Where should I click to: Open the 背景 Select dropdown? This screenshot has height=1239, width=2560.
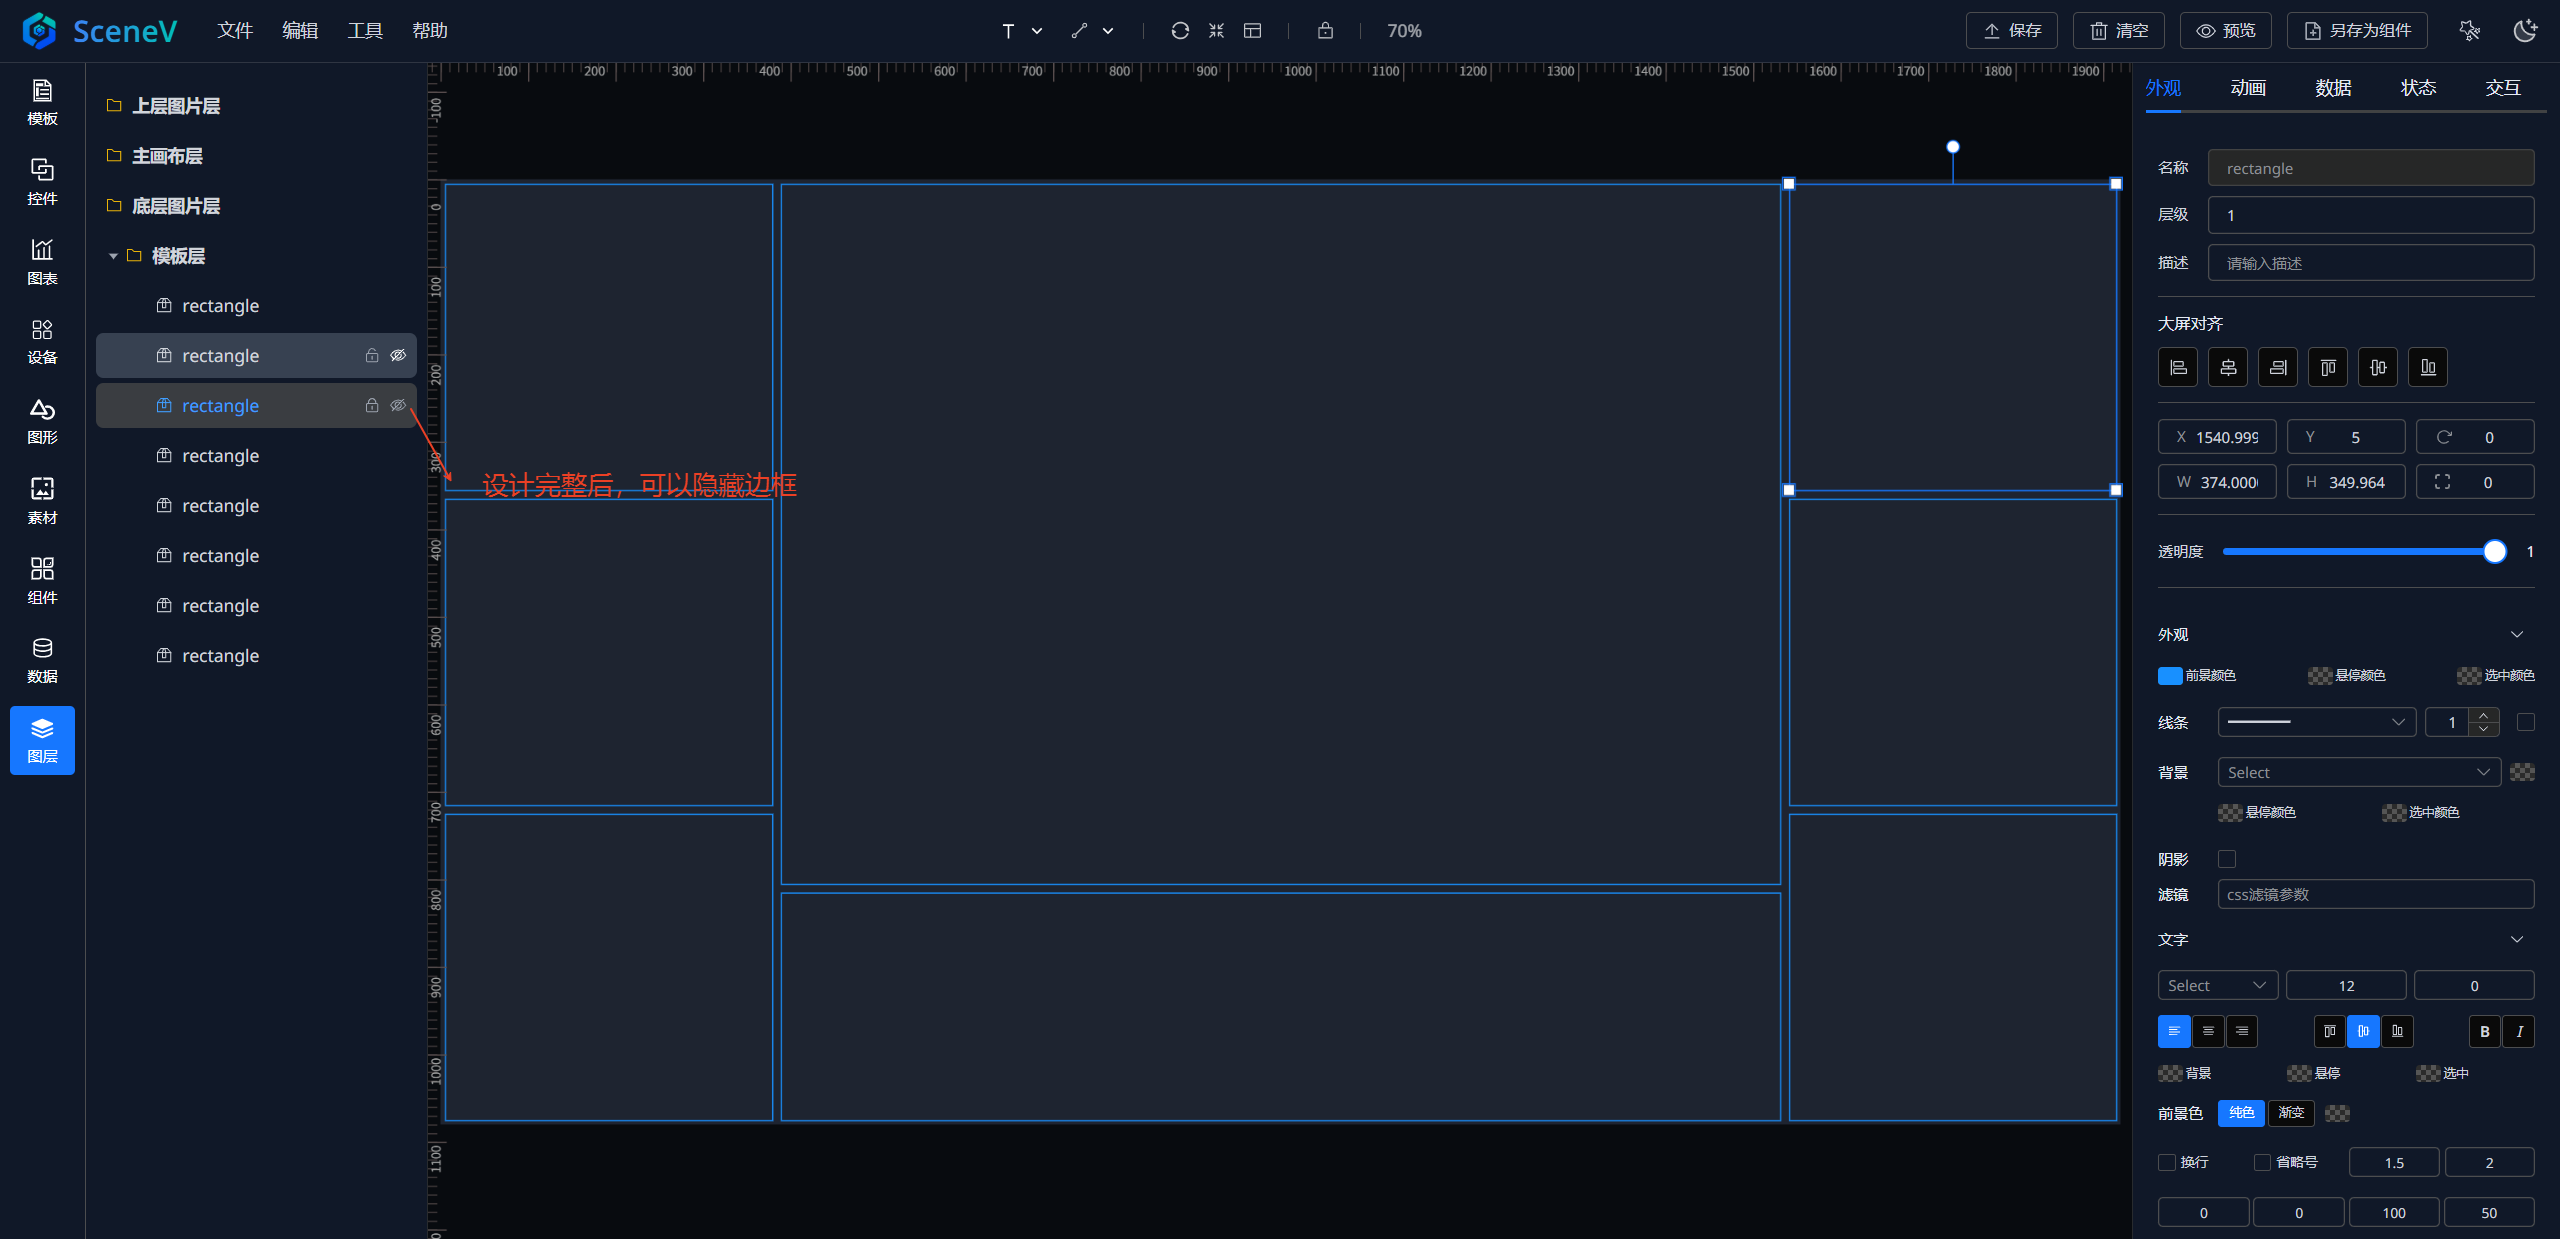(2358, 772)
